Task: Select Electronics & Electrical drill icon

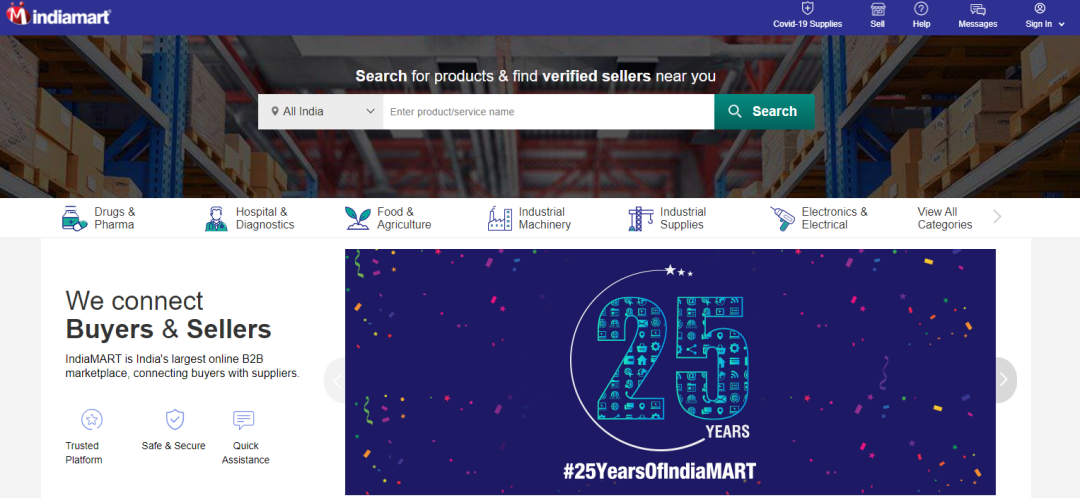Action: pyautogui.click(x=782, y=218)
